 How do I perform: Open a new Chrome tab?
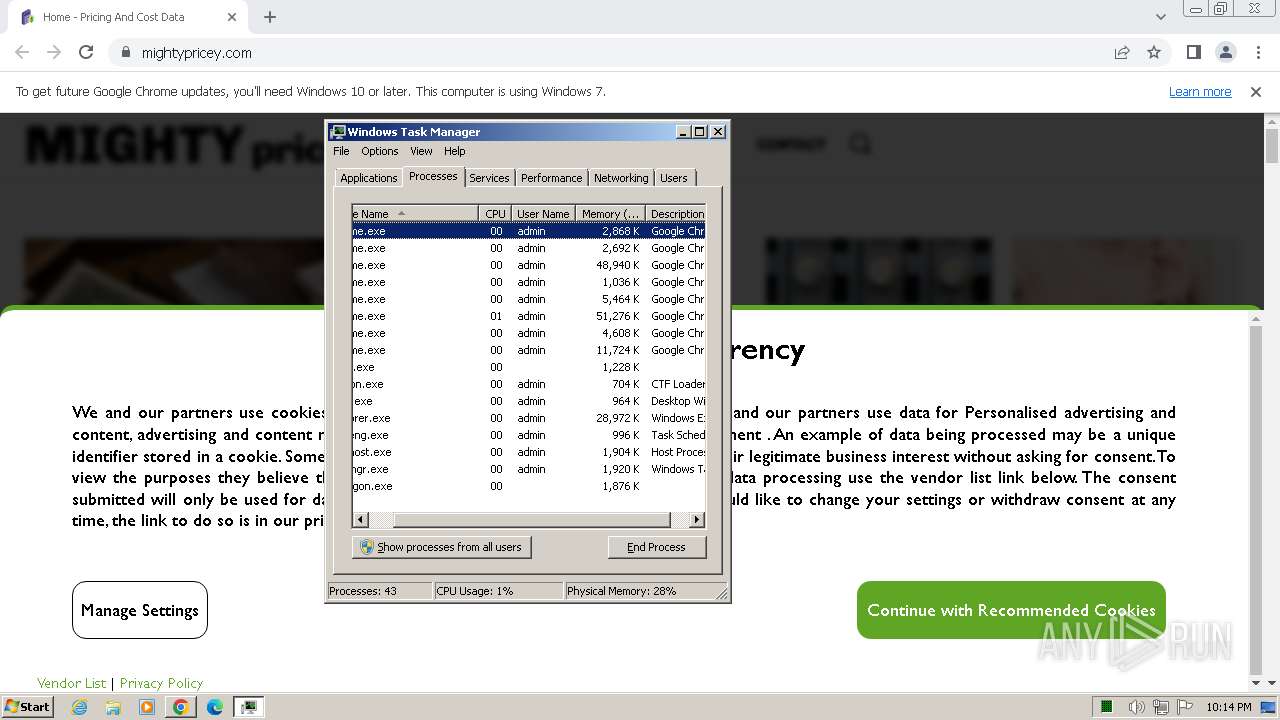270,17
